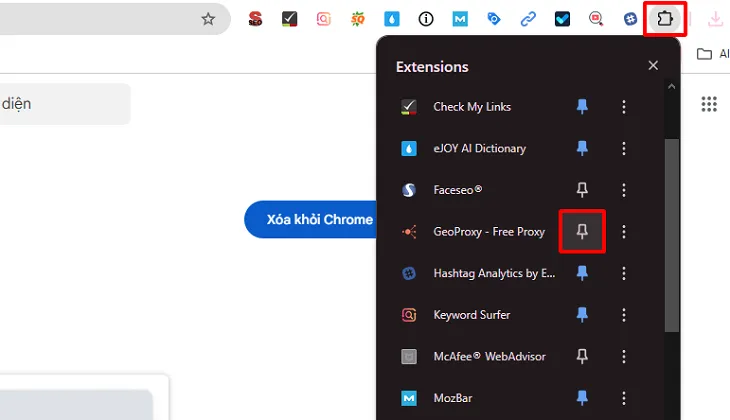
Task: Launch Check My Links from the toolbar
Action: click(289, 19)
